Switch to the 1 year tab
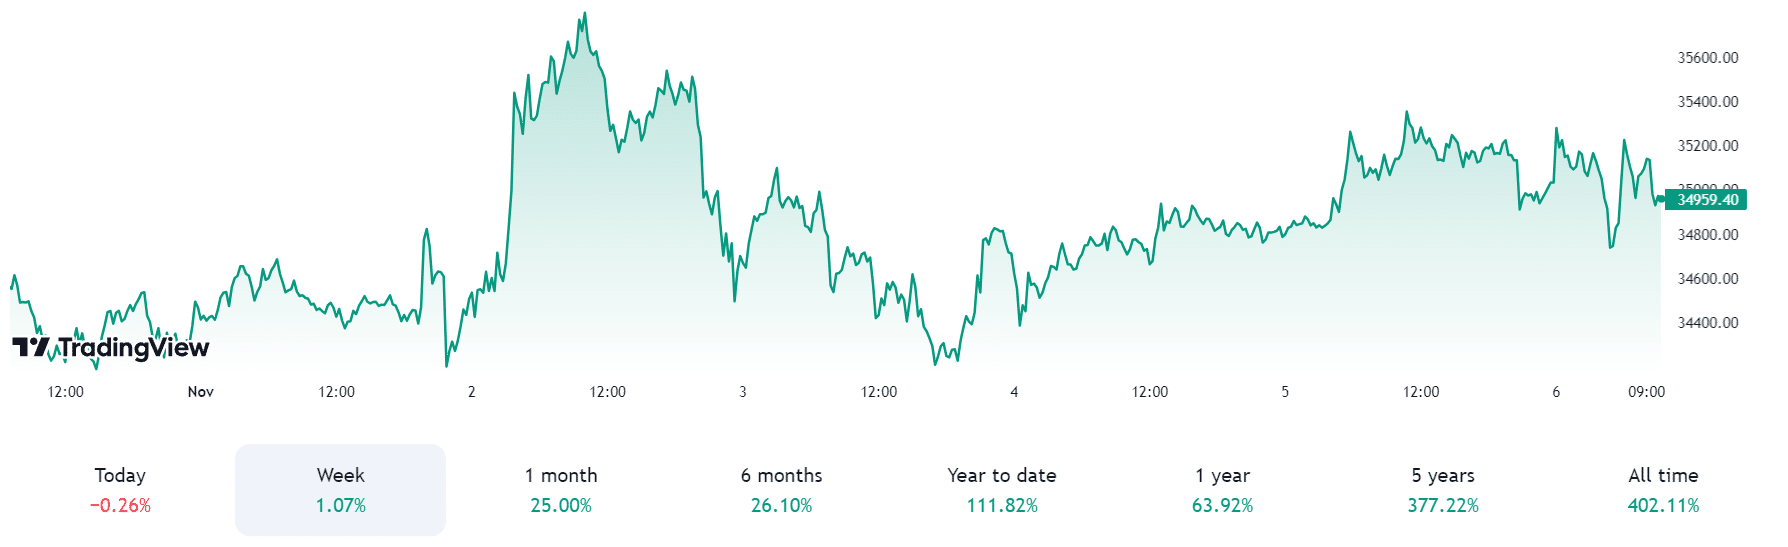1788x547 pixels. [1222, 489]
